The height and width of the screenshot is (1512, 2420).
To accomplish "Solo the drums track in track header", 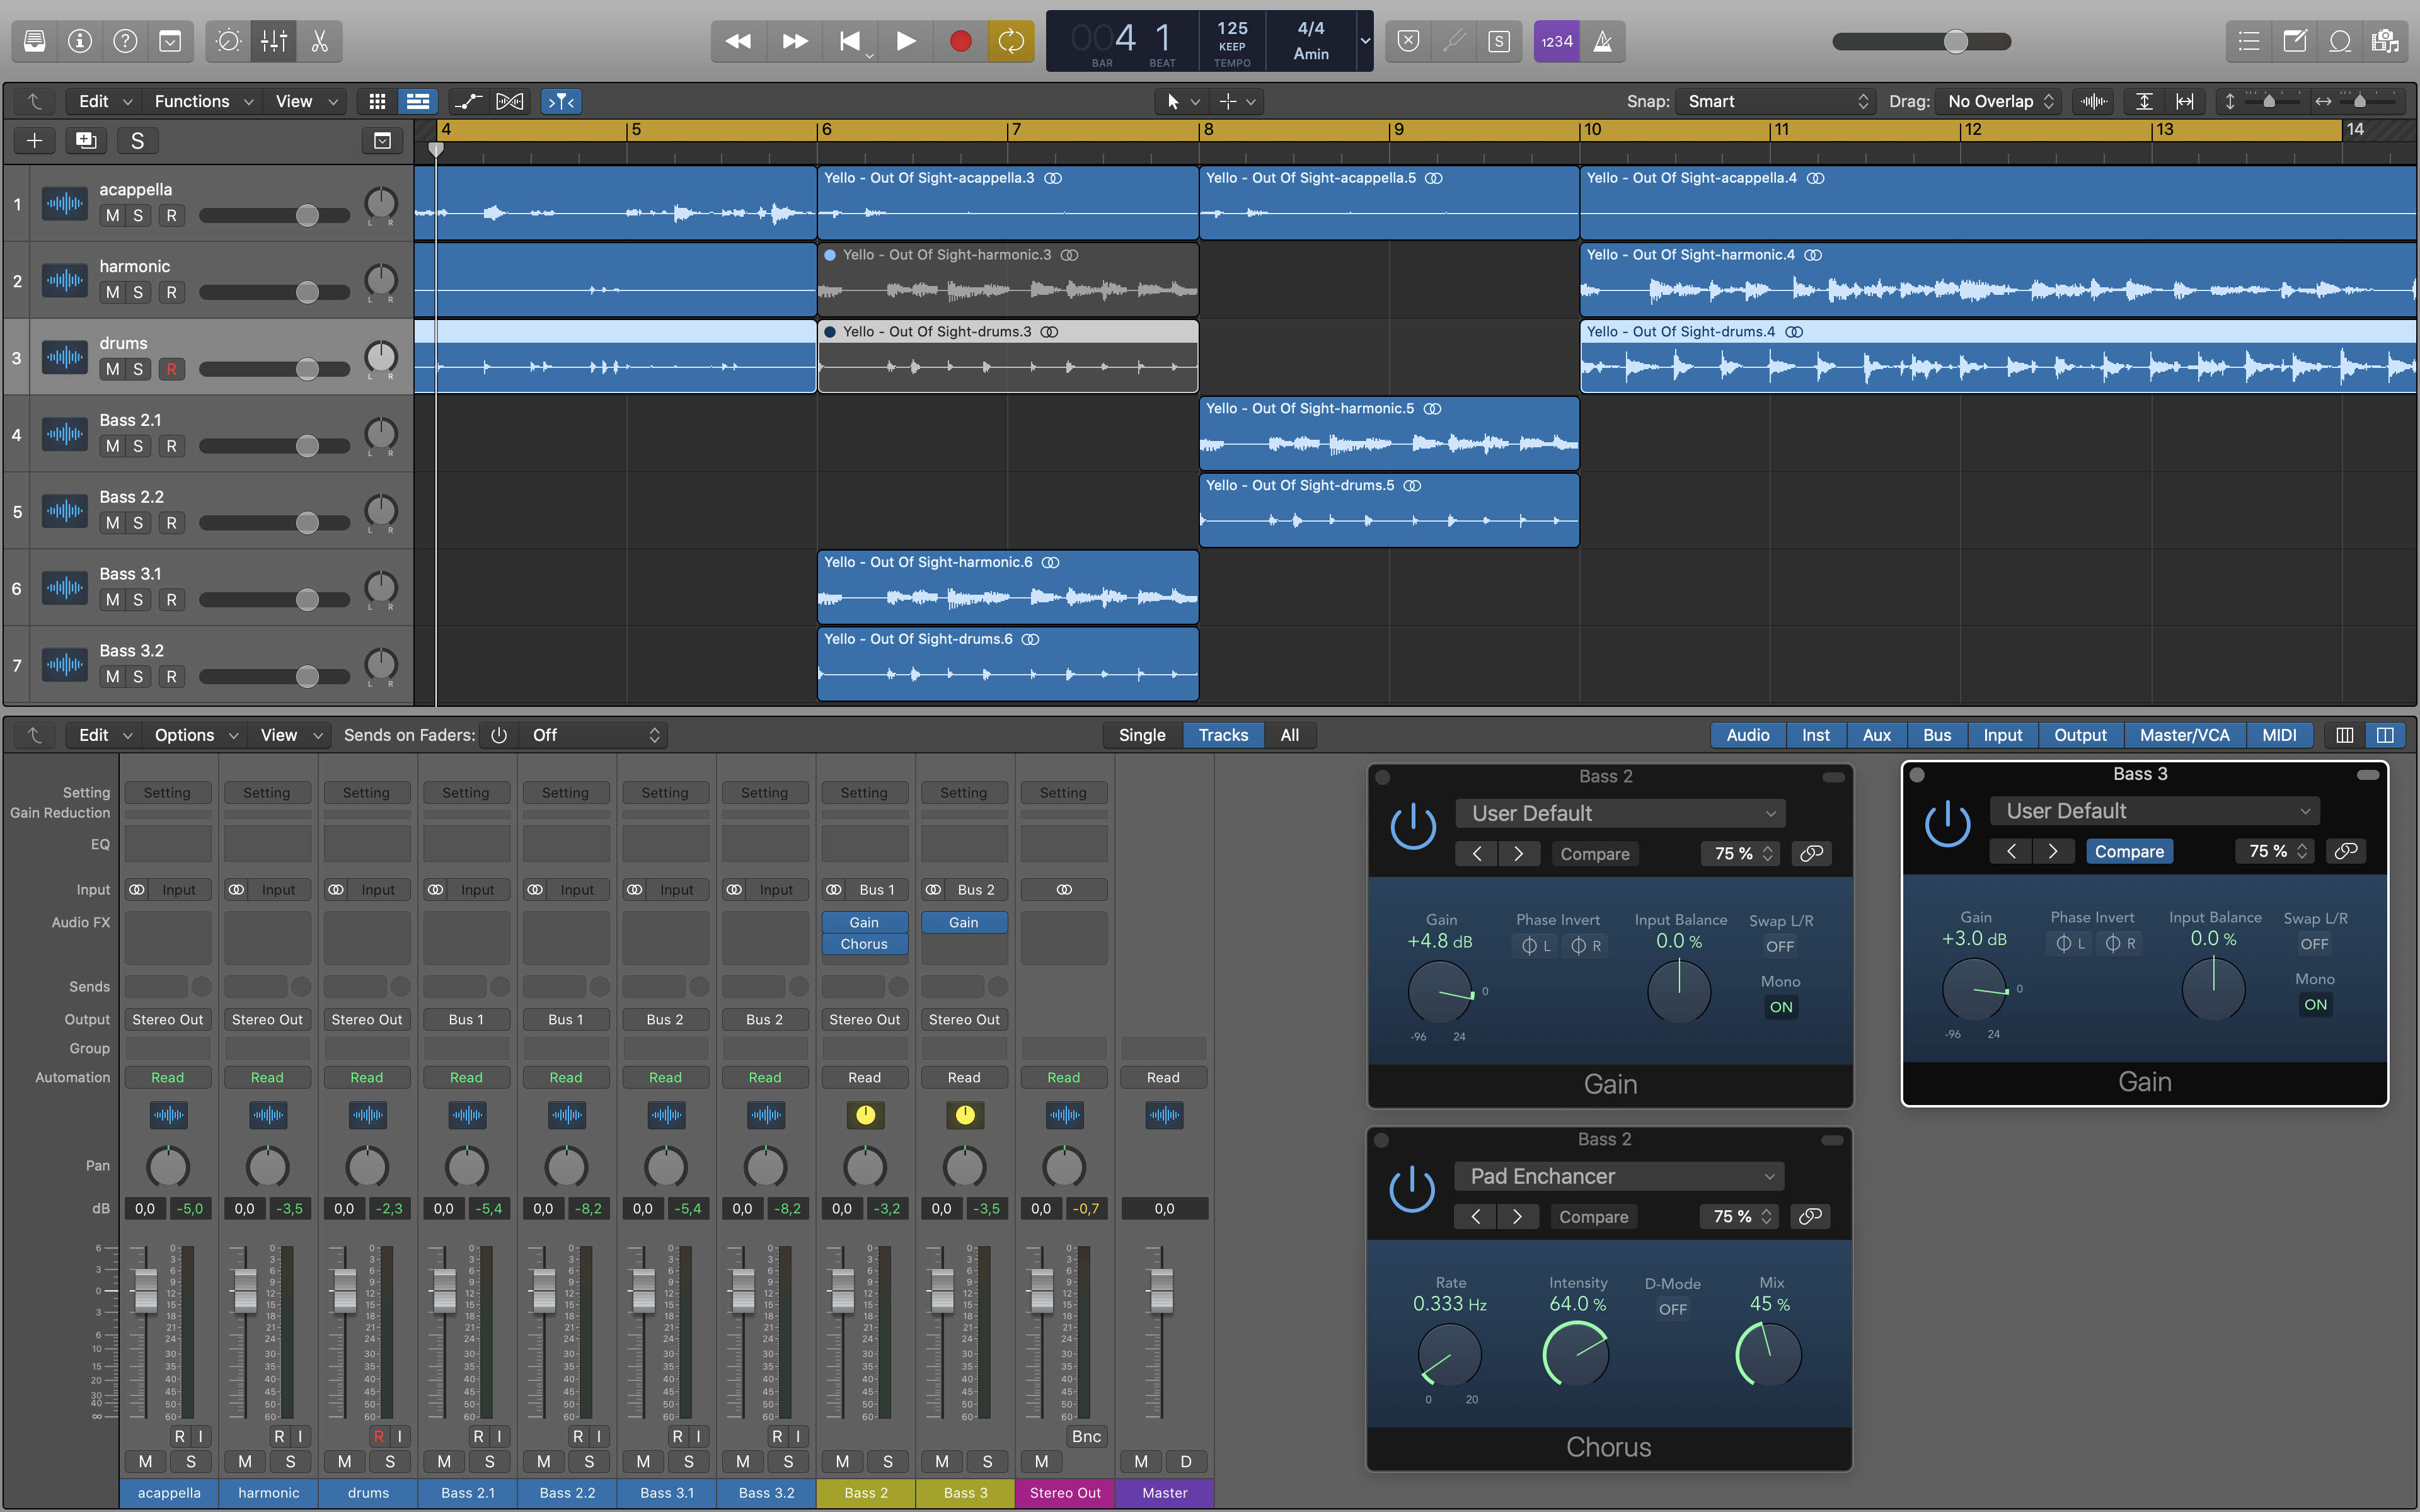I will (138, 369).
